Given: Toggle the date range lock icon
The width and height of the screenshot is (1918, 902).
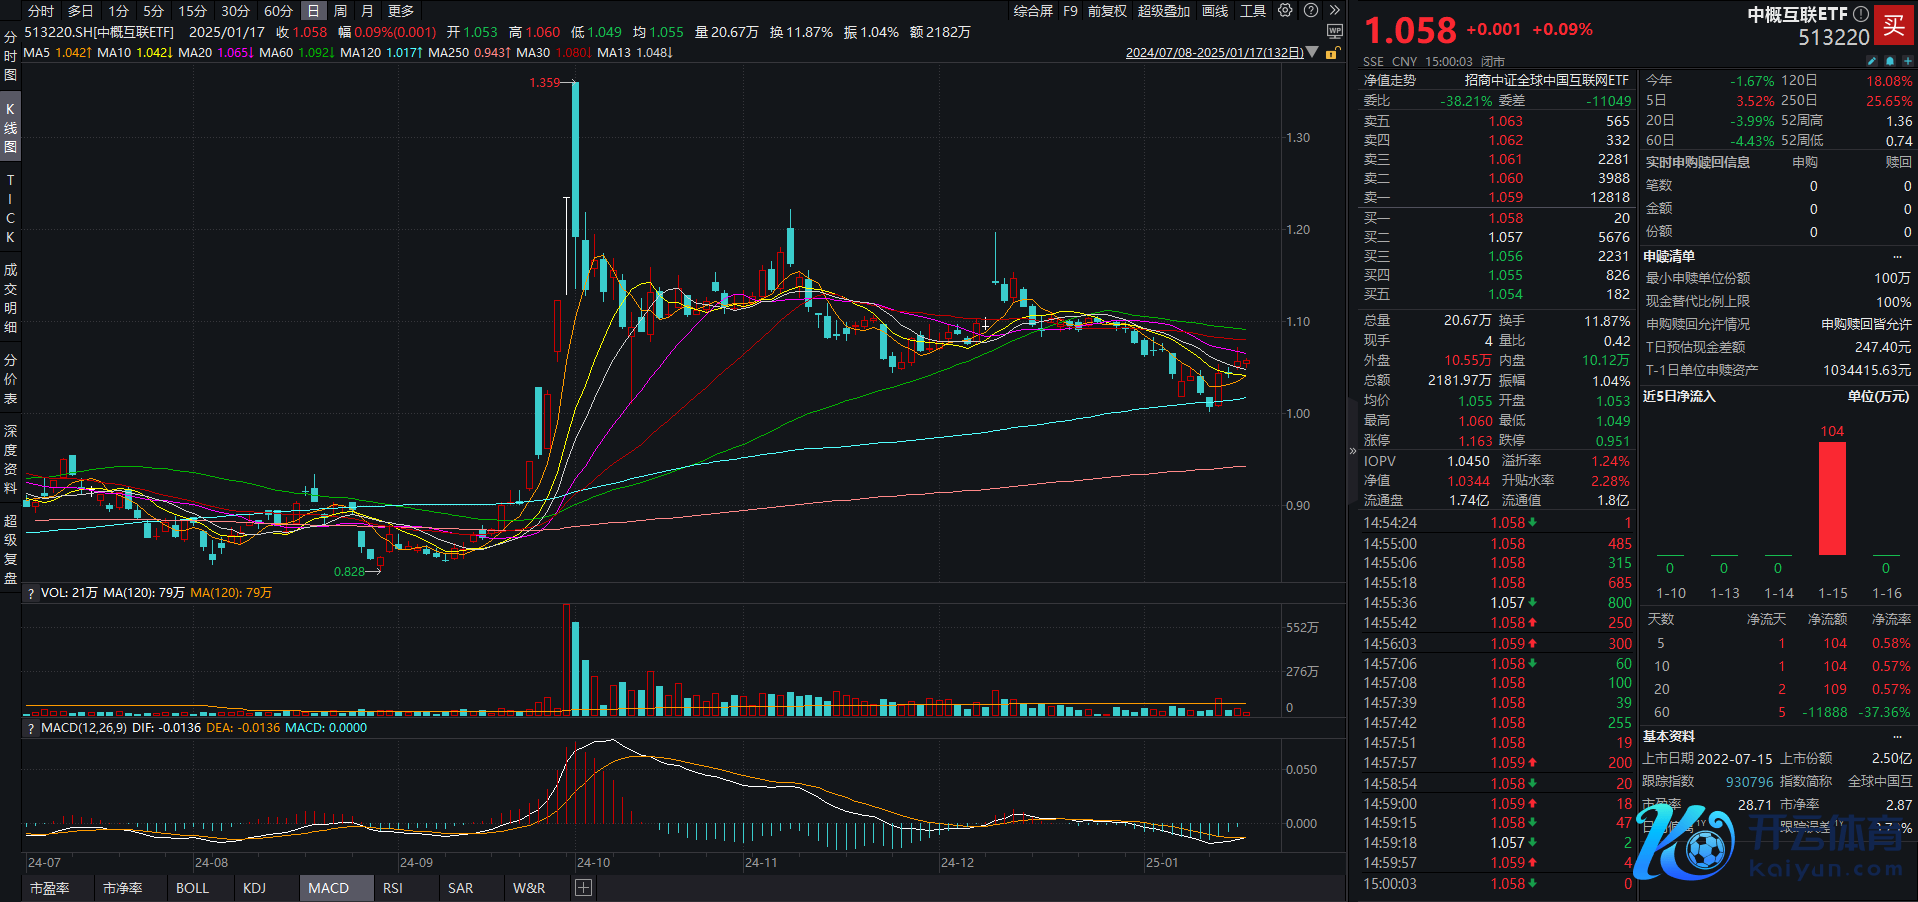Looking at the screenshot, I should 1331,53.
